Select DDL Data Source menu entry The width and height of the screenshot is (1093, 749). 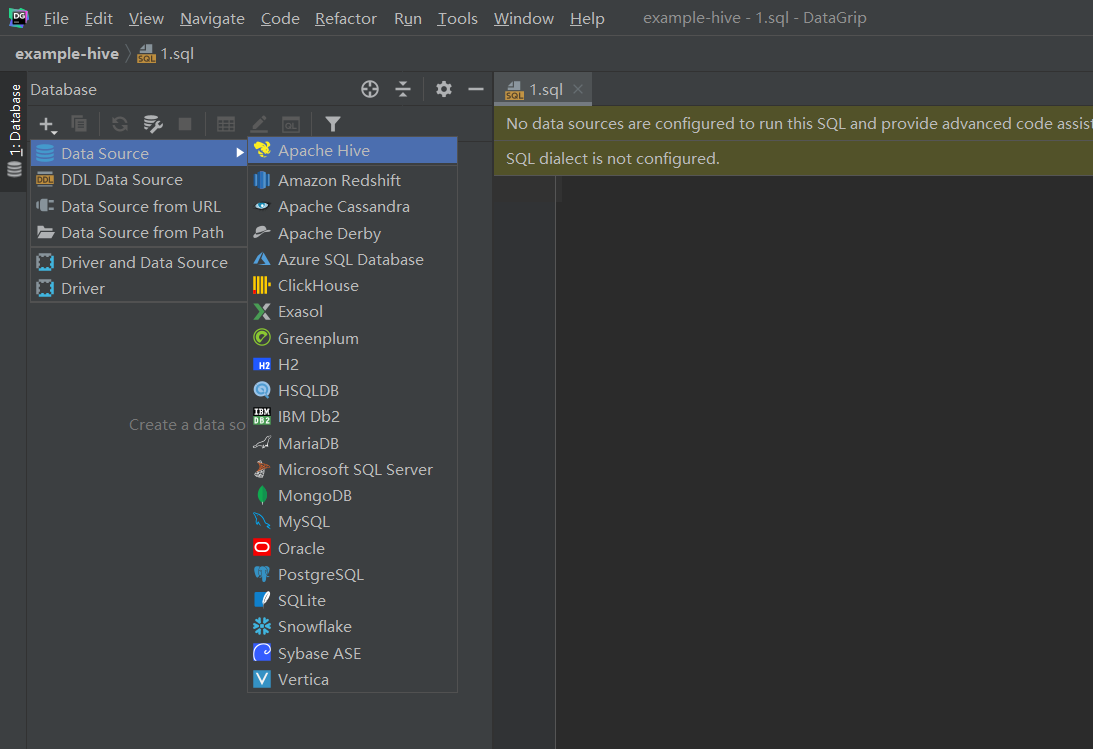pyautogui.click(x=139, y=180)
